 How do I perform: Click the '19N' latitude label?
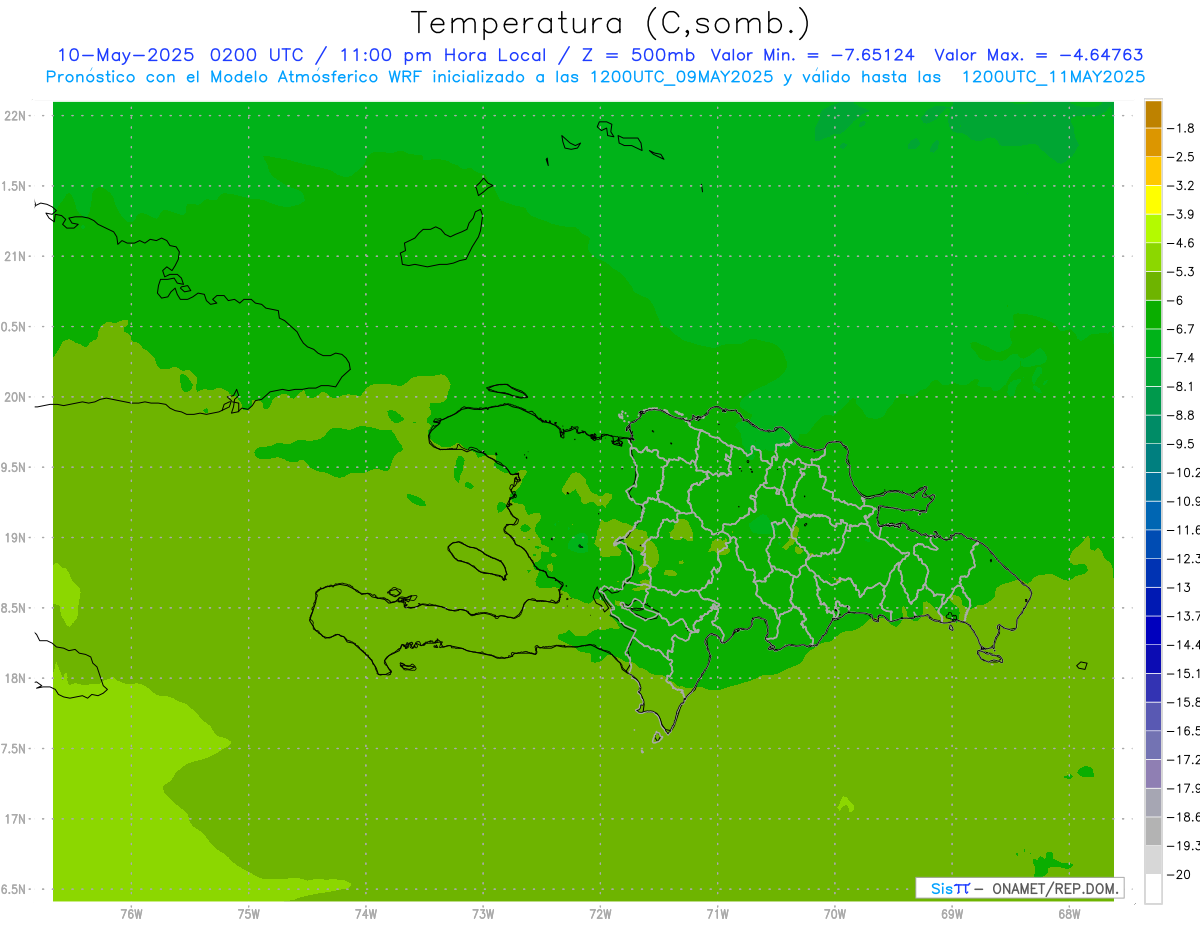pos(15,538)
